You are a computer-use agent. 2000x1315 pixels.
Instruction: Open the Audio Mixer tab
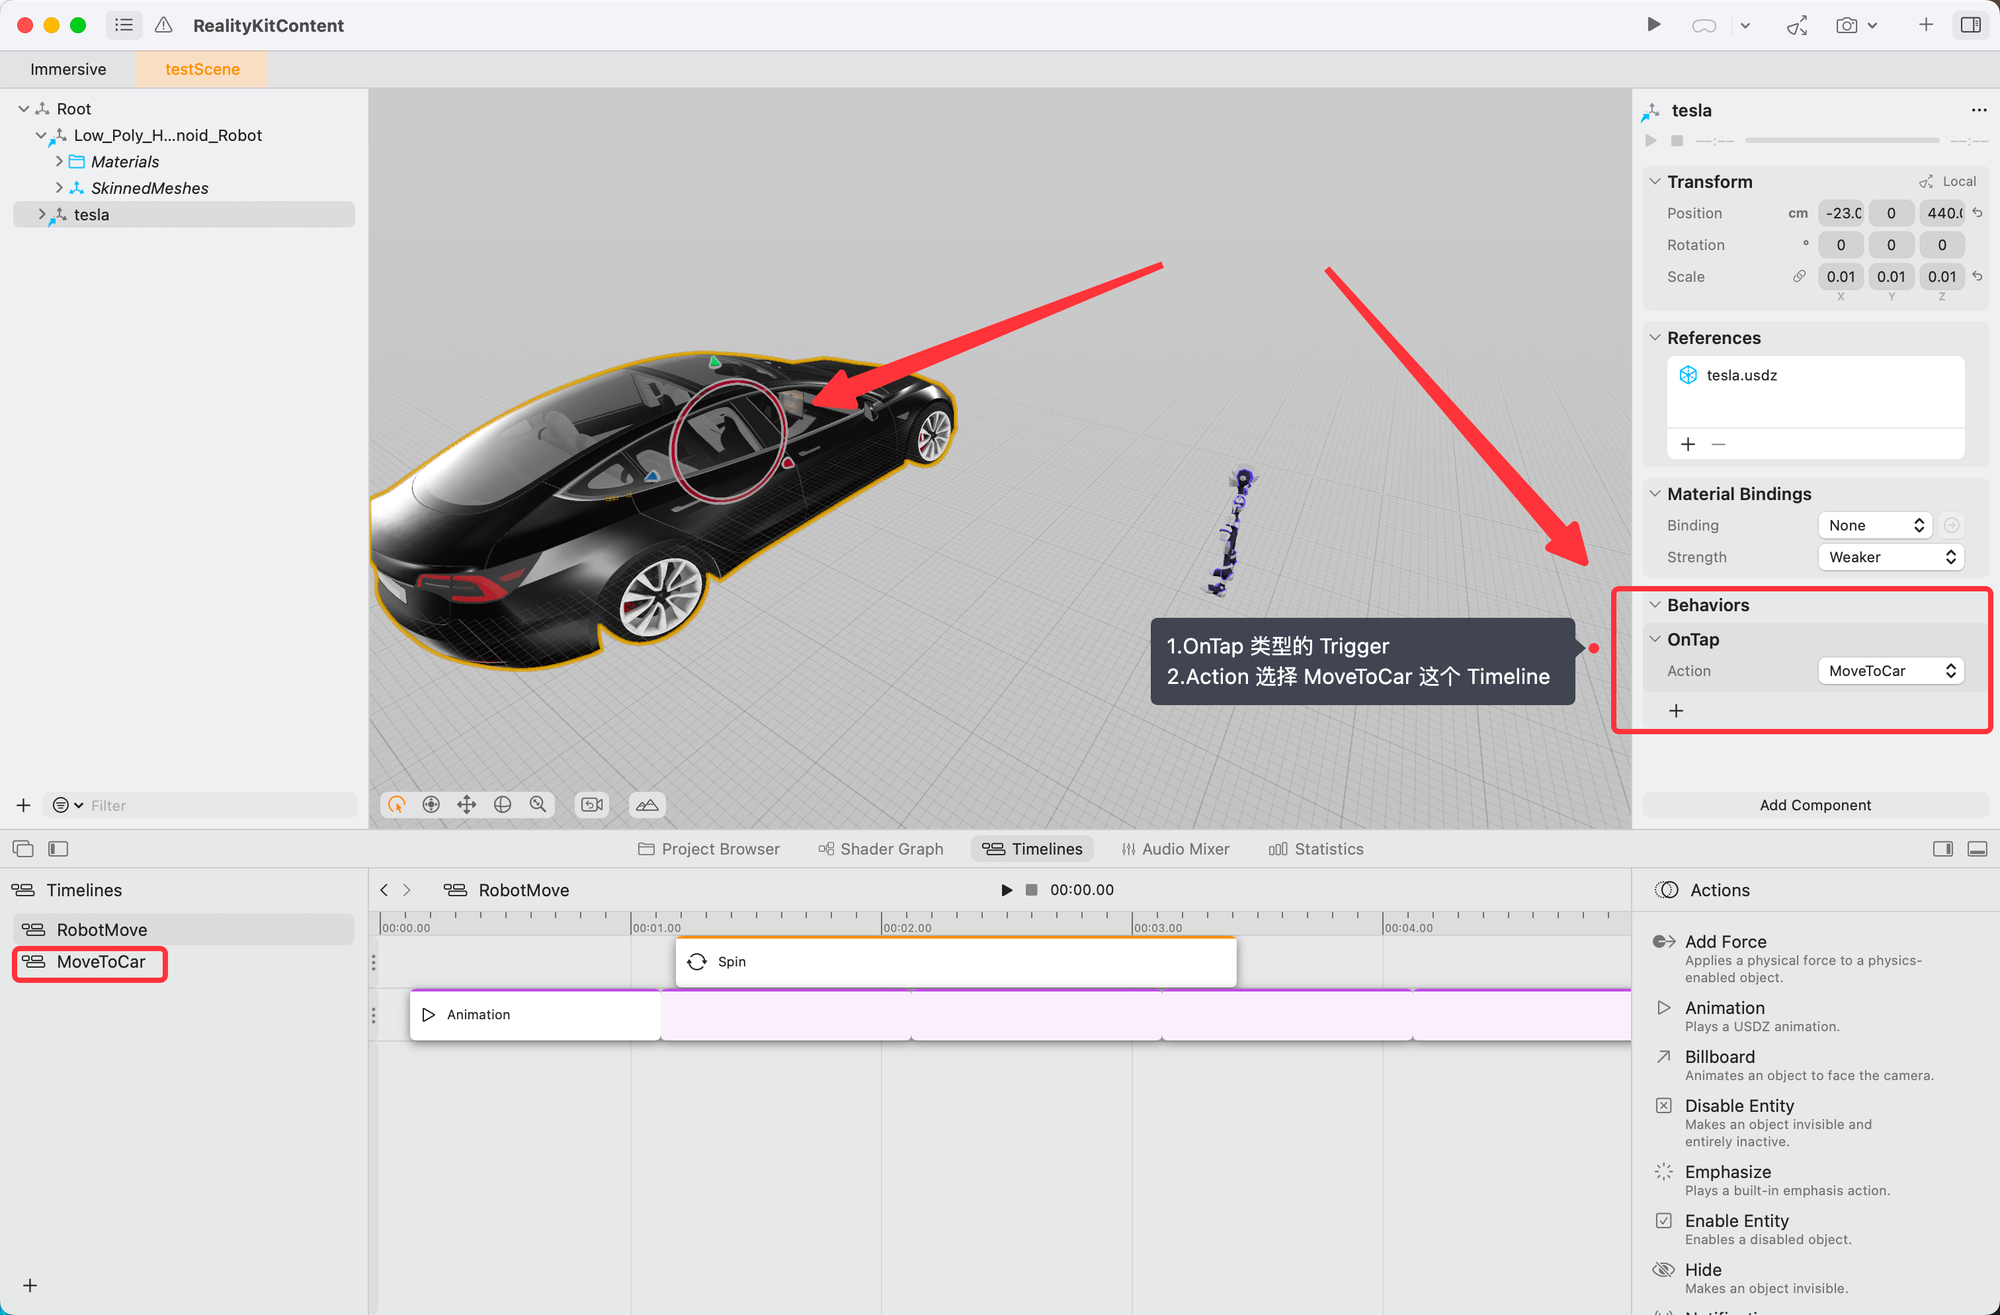[x=1175, y=849]
